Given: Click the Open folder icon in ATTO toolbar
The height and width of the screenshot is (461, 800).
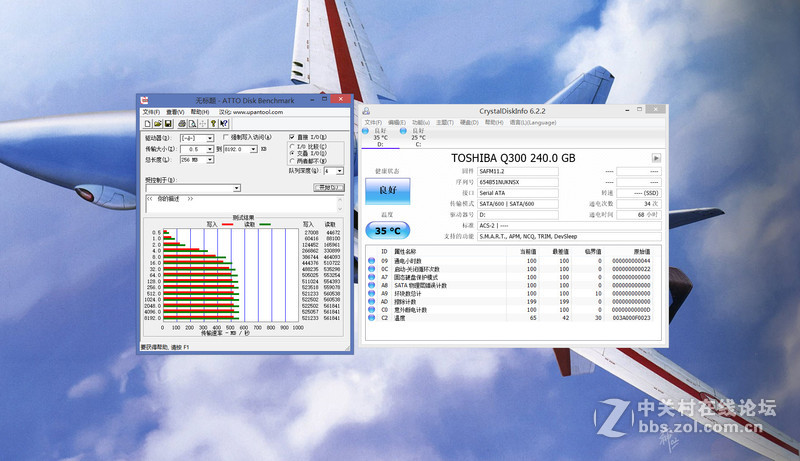Looking at the screenshot, I should 158,123.
